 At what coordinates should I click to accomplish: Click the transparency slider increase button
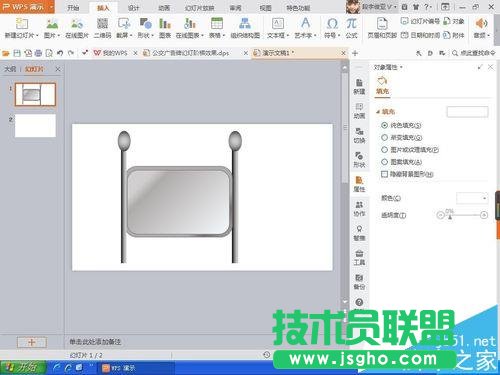coord(484,215)
